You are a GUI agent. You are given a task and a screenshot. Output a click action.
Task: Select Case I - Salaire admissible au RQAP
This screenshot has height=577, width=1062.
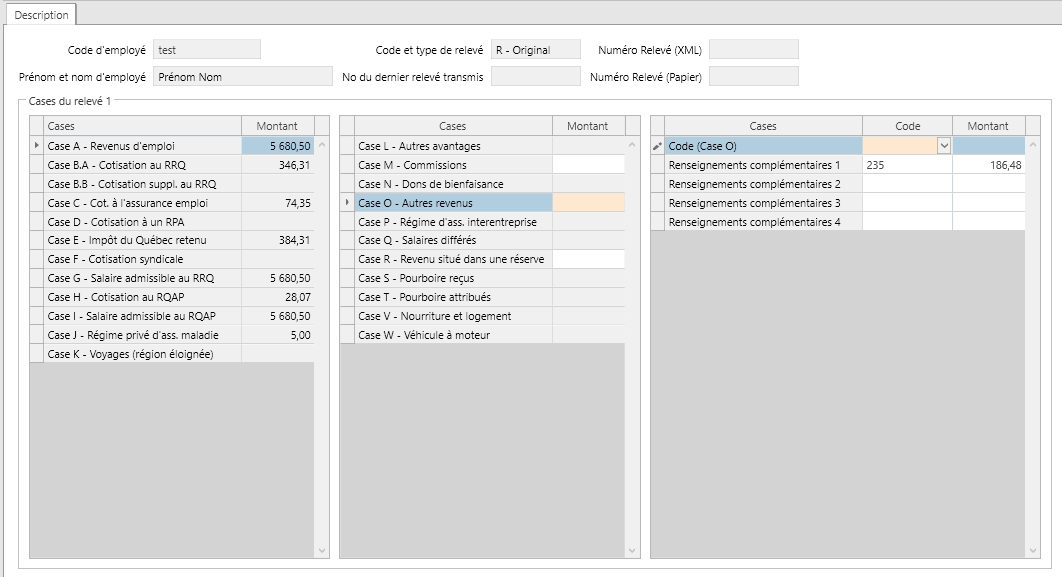point(172,316)
